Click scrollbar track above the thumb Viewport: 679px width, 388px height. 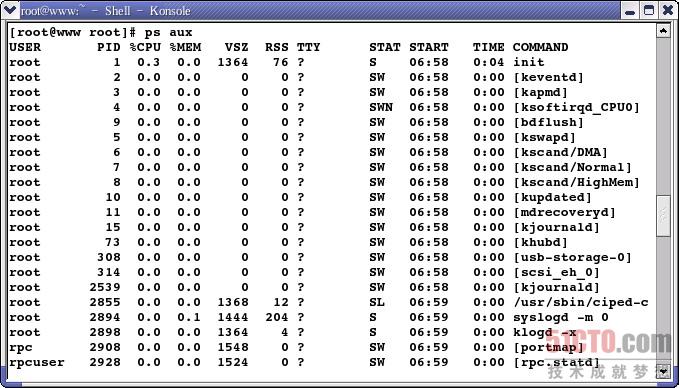tap(663, 116)
